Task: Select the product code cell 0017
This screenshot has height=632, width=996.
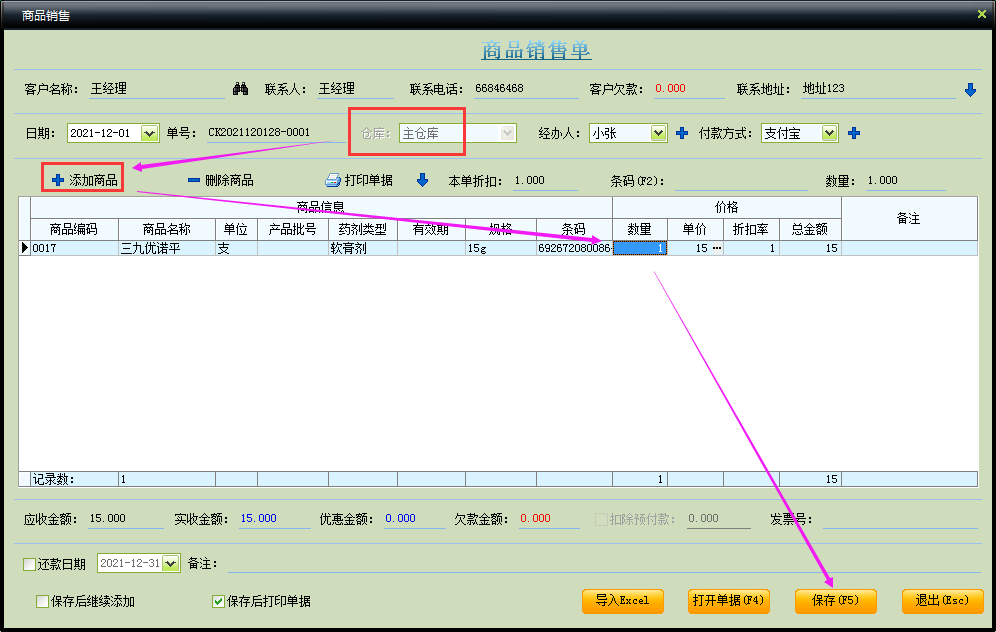Action: click(x=74, y=248)
